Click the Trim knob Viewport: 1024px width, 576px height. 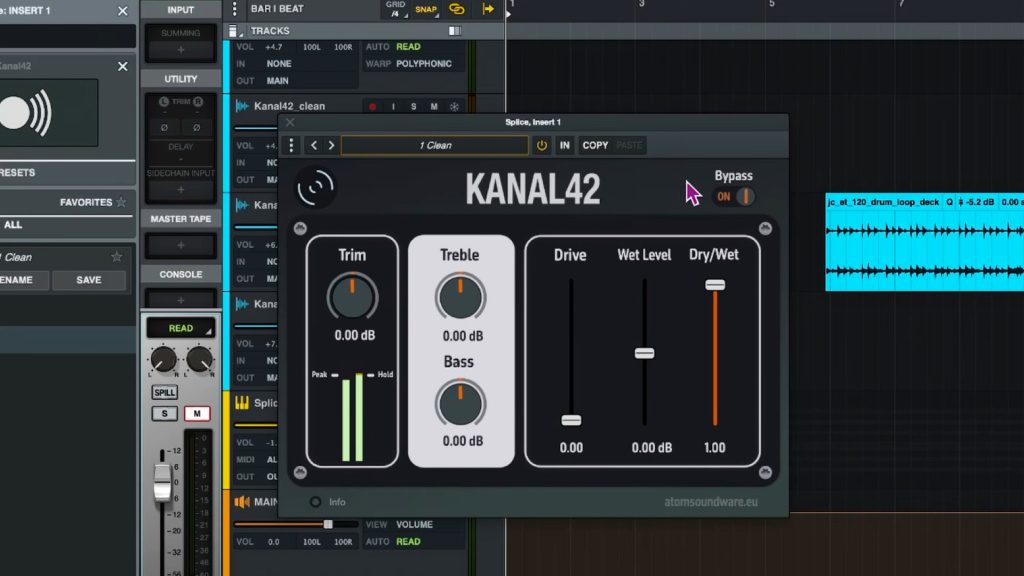pyautogui.click(x=352, y=298)
